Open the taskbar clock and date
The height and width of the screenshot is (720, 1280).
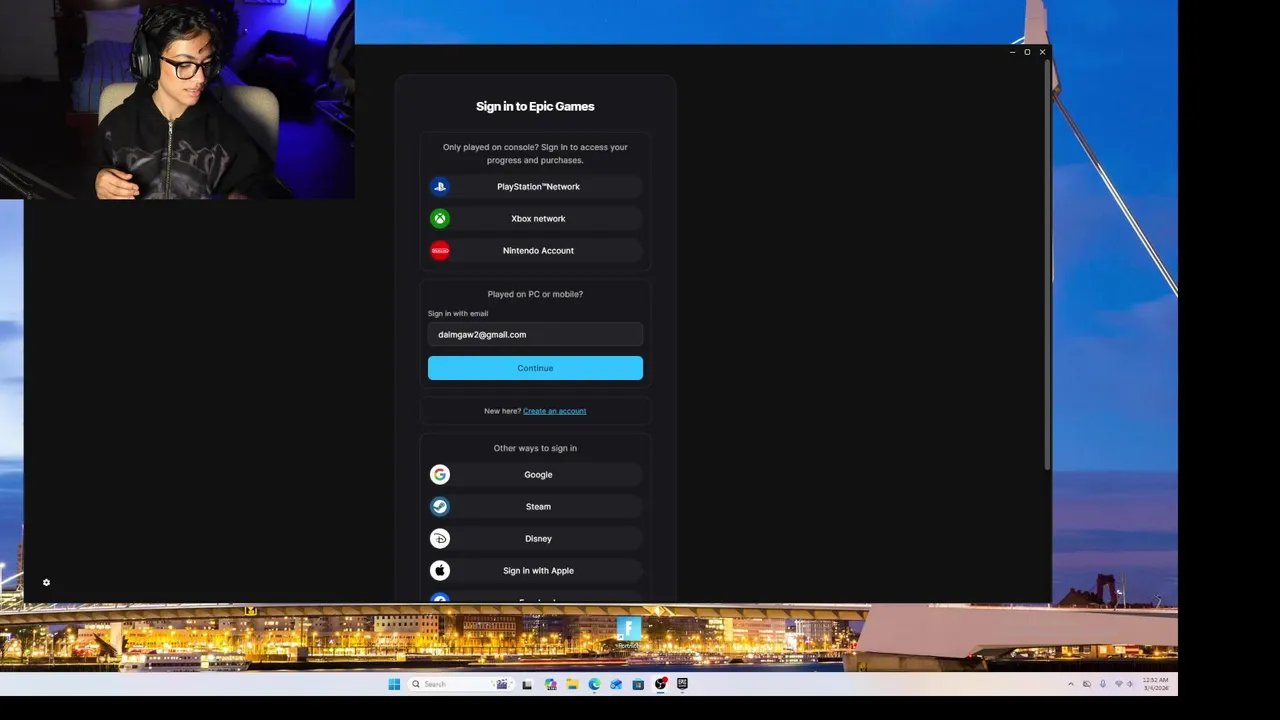pyautogui.click(x=1156, y=684)
